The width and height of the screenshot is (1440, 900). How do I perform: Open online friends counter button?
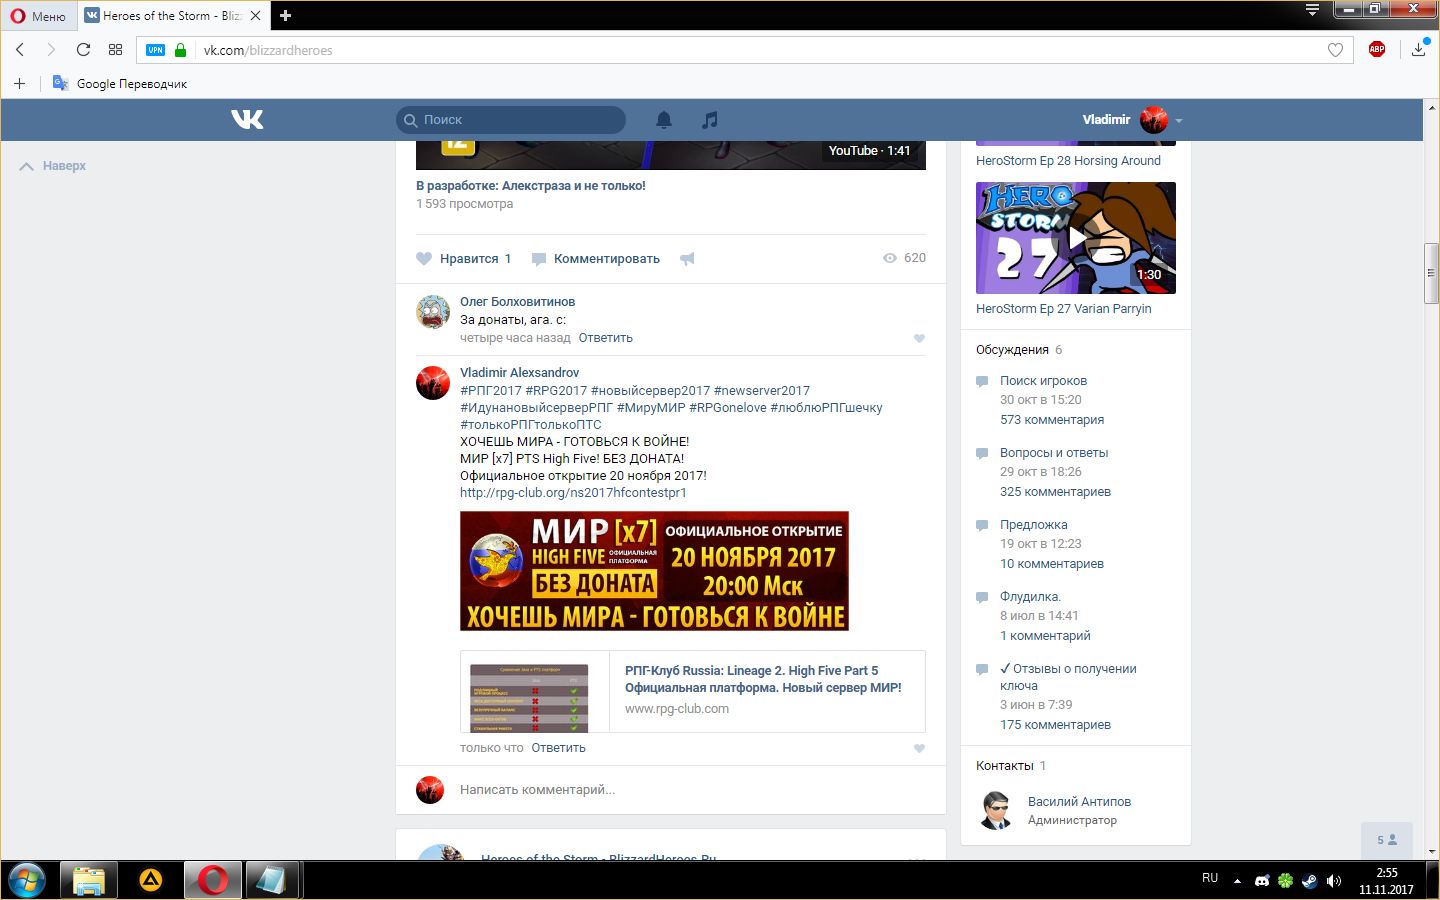click(1387, 840)
